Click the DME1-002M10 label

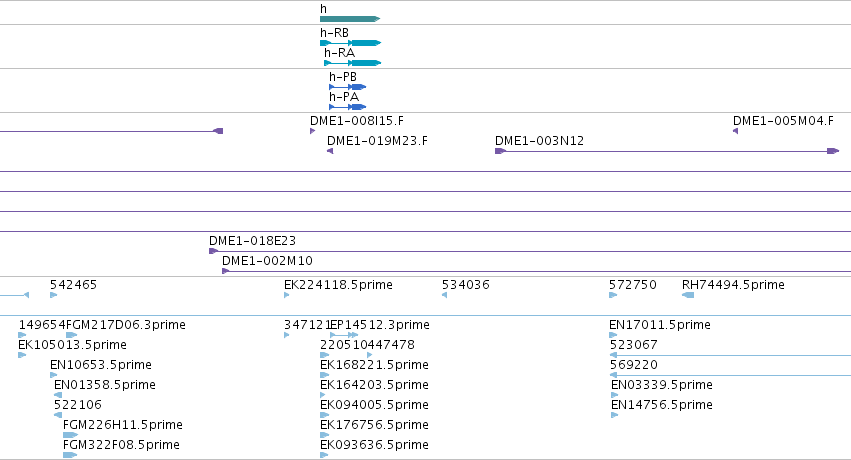[268, 261]
